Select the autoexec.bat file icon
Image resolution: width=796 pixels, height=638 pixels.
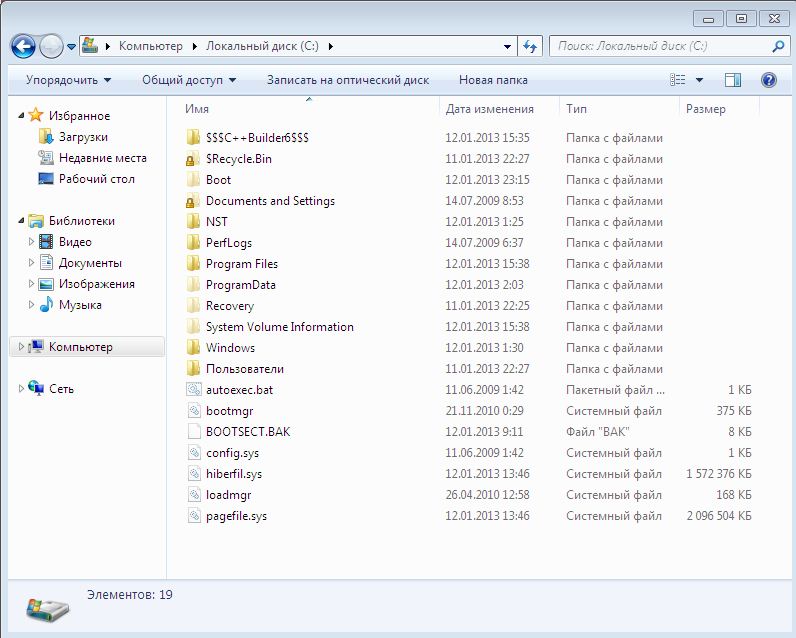193,390
